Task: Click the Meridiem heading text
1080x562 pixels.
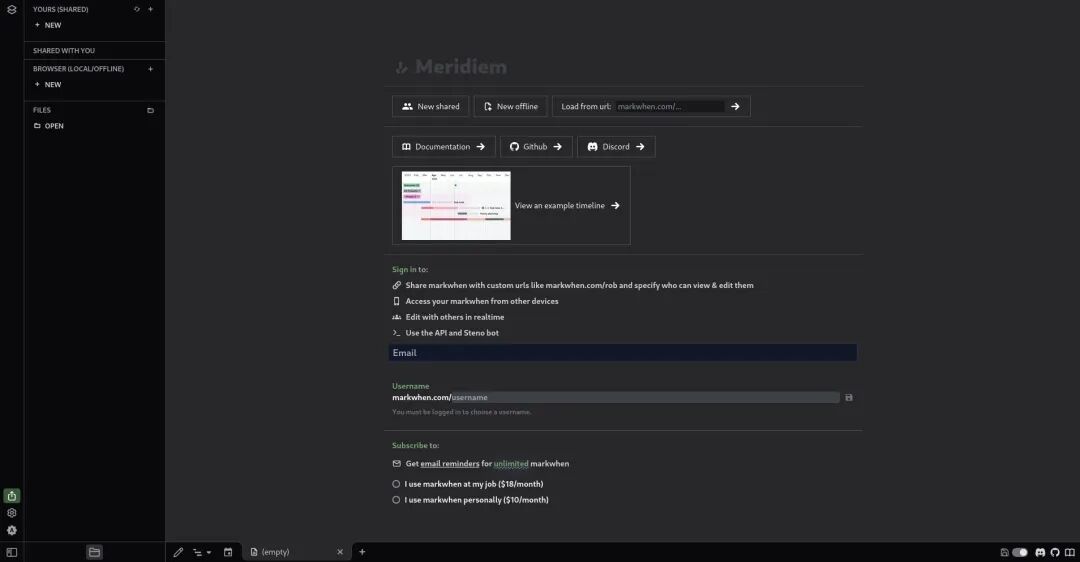Action: (461, 67)
